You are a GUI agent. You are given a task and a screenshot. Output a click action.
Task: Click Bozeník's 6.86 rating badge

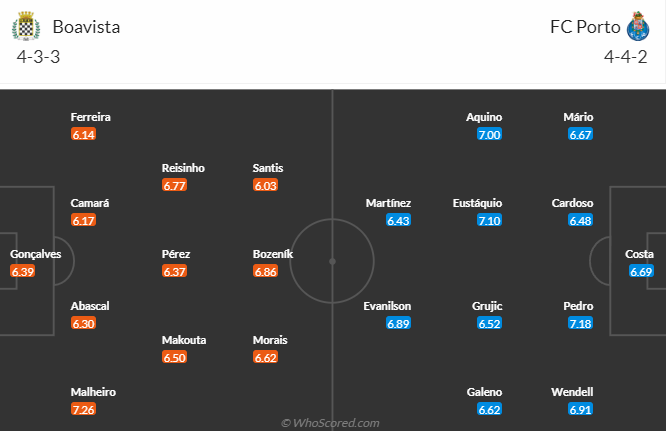pos(265,272)
